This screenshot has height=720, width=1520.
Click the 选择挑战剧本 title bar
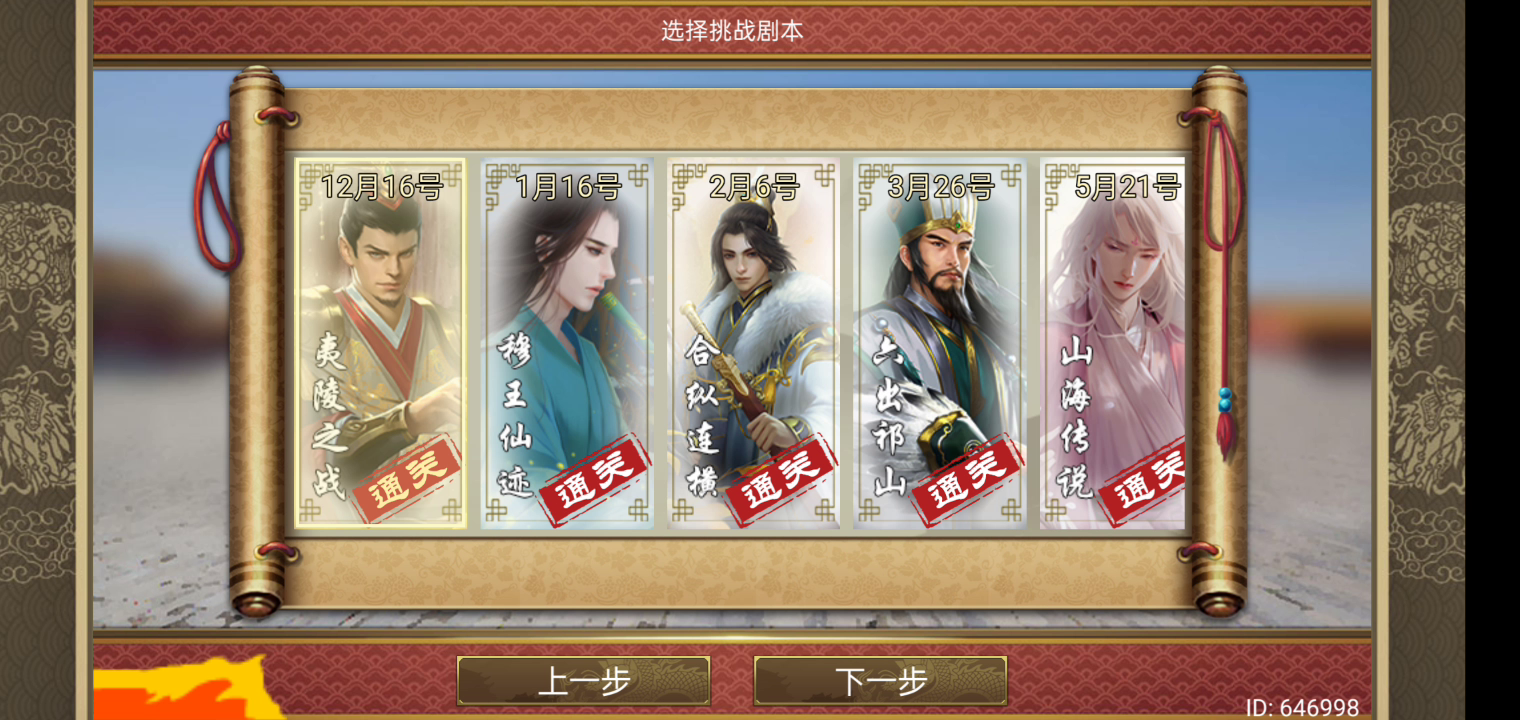[732, 31]
